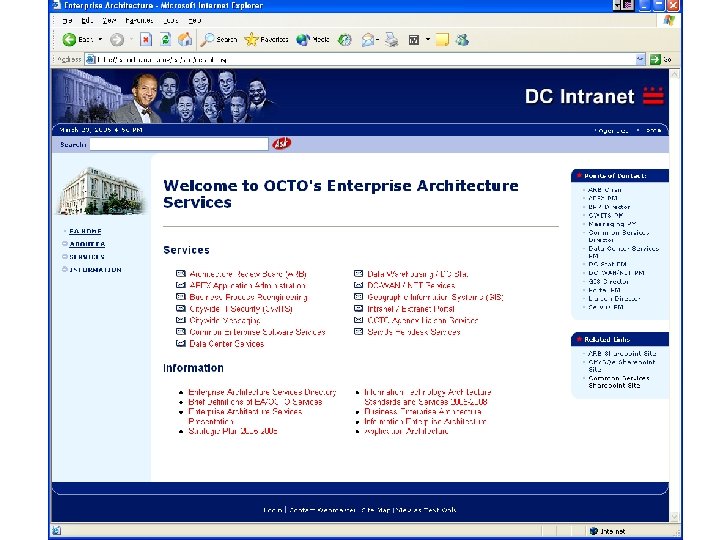
Task: Open the ARB Chair contact link
Action: pos(605,190)
